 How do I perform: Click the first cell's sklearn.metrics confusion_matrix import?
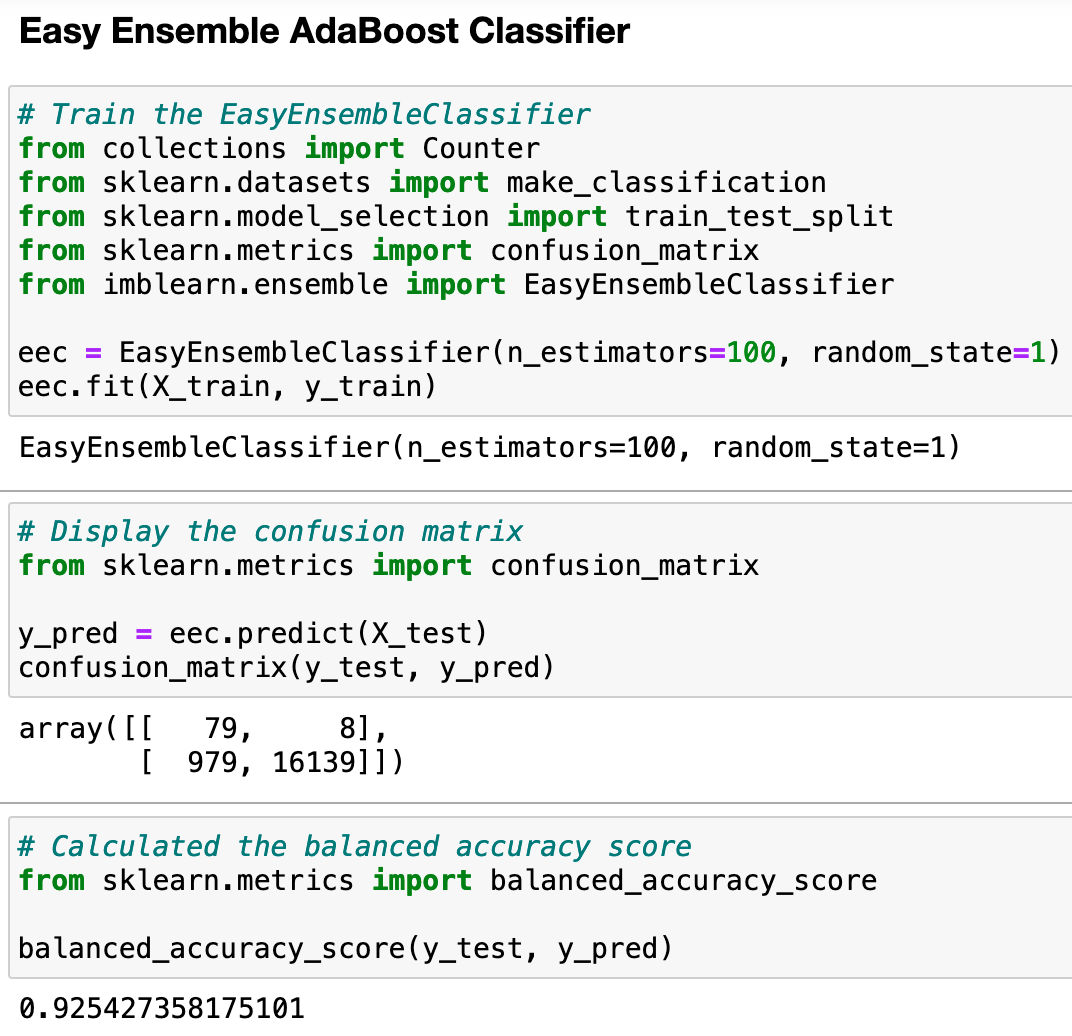pyautogui.click(x=388, y=251)
